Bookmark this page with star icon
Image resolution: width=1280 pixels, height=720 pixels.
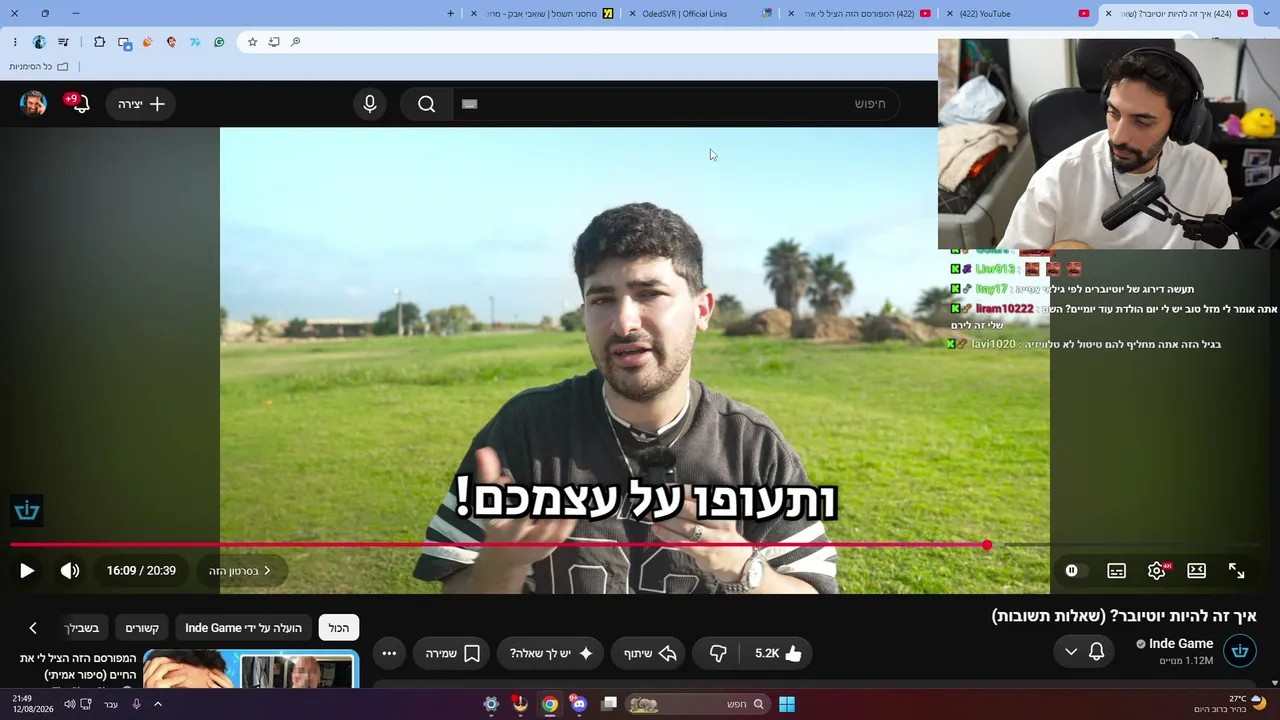[x=252, y=42]
